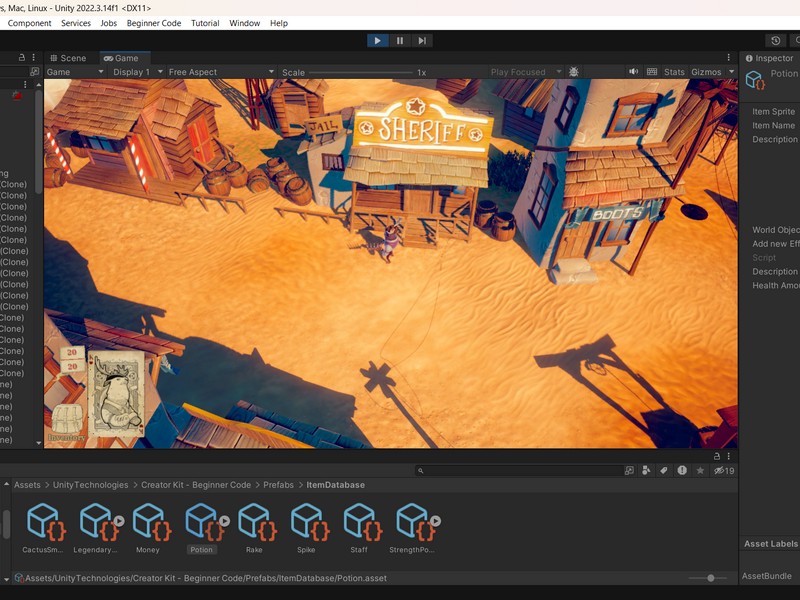This screenshot has height=600, width=800.
Task: Open the Beginner Code menu
Action: pyautogui.click(x=154, y=23)
